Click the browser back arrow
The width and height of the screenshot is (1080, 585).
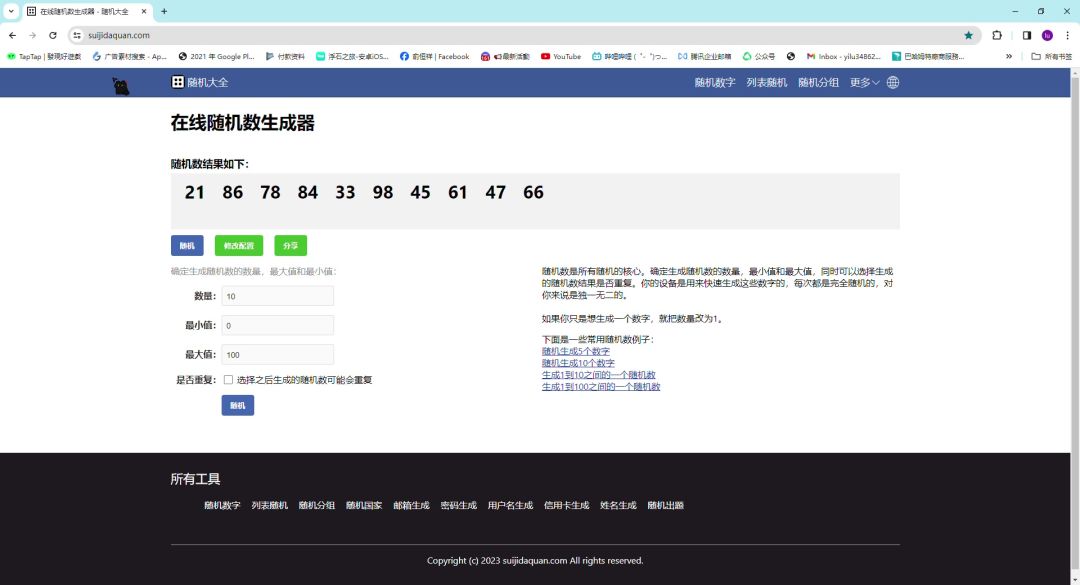(12, 35)
